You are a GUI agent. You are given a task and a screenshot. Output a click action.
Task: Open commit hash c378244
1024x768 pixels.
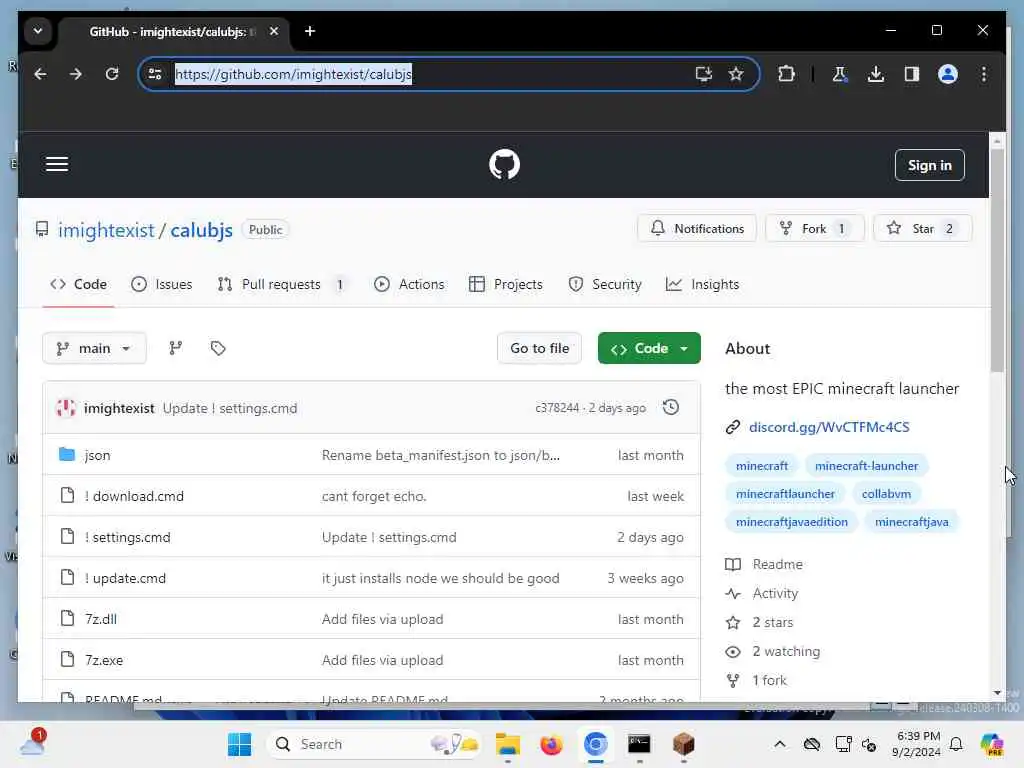557,408
